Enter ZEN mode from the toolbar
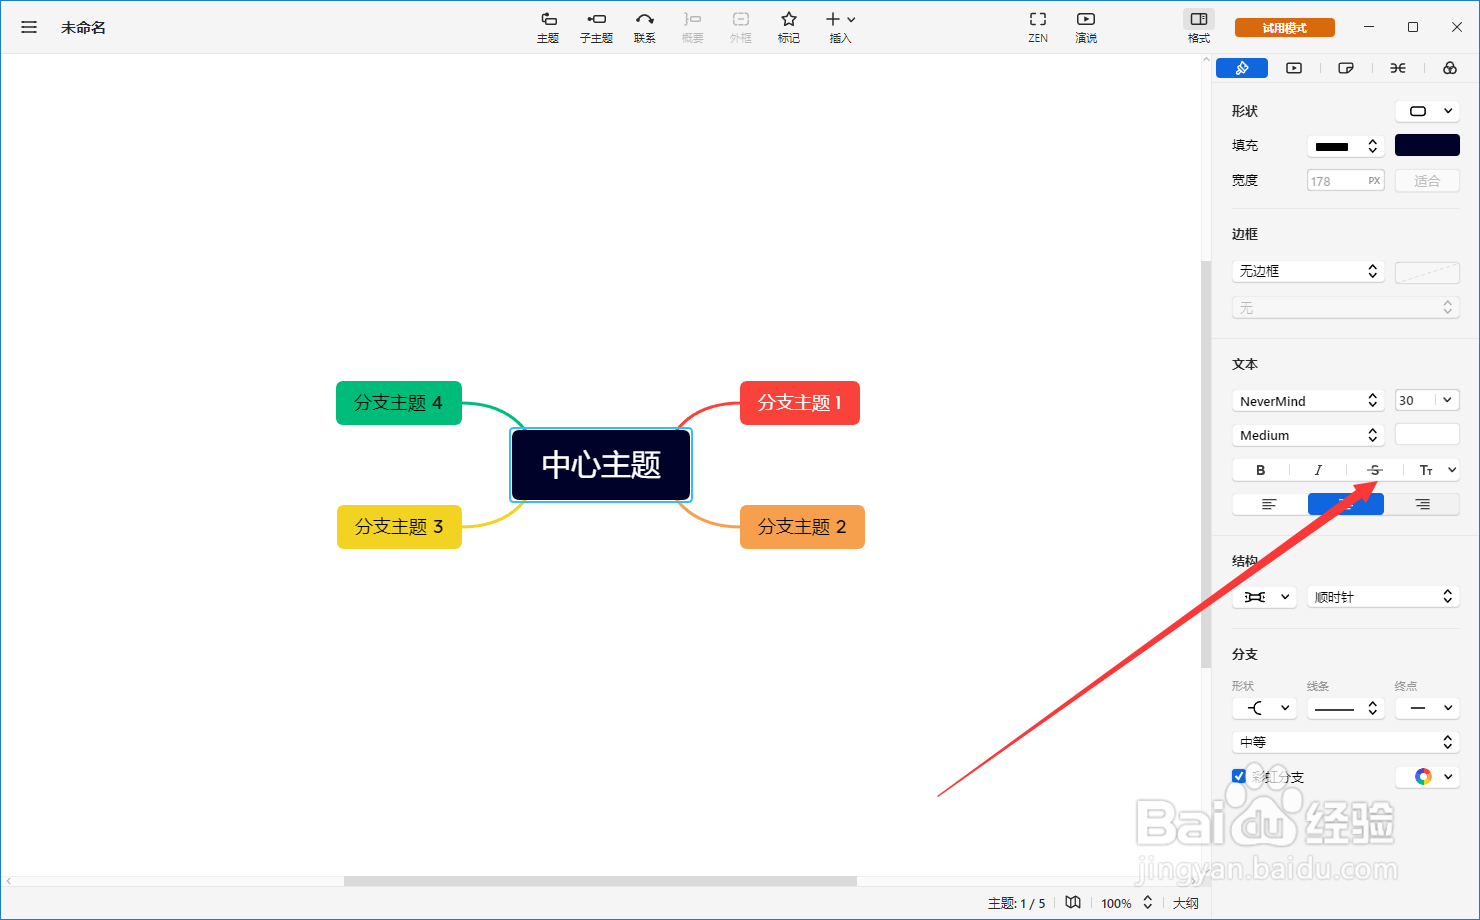The height and width of the screenshot is (920, 1480). point(1037,27)
